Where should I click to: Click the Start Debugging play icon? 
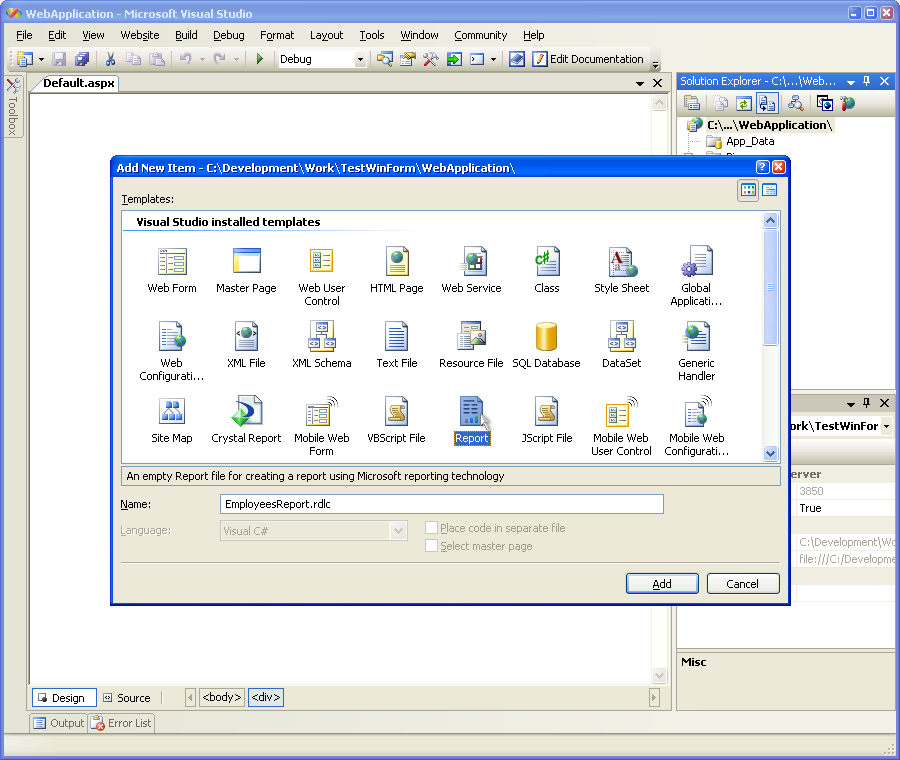click(x=260, y=60)
